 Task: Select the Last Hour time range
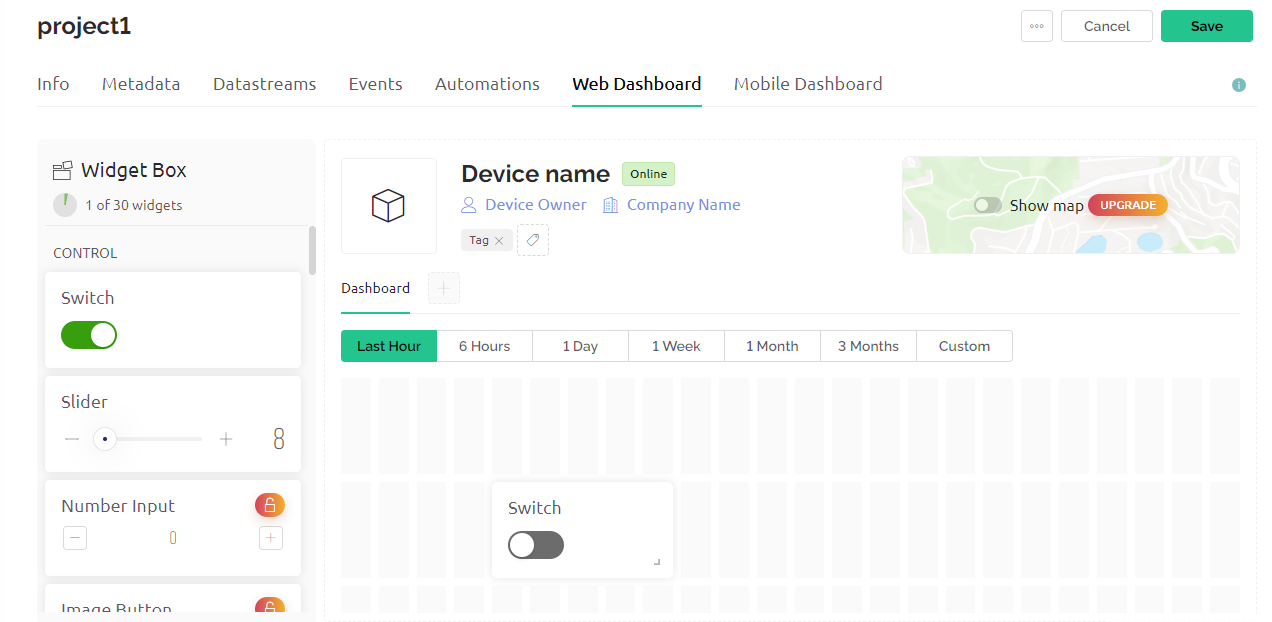coord(389,346)
